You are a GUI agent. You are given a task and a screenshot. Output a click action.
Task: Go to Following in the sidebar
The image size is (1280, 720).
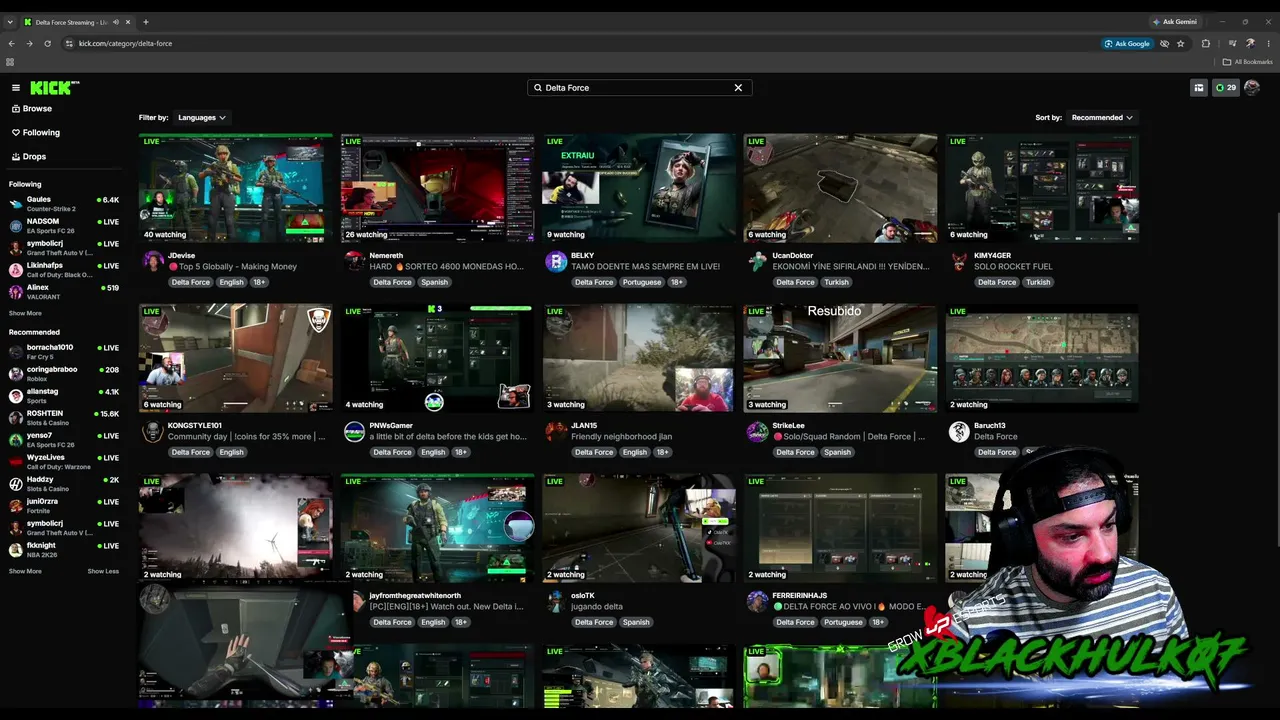tap(36, 133)
